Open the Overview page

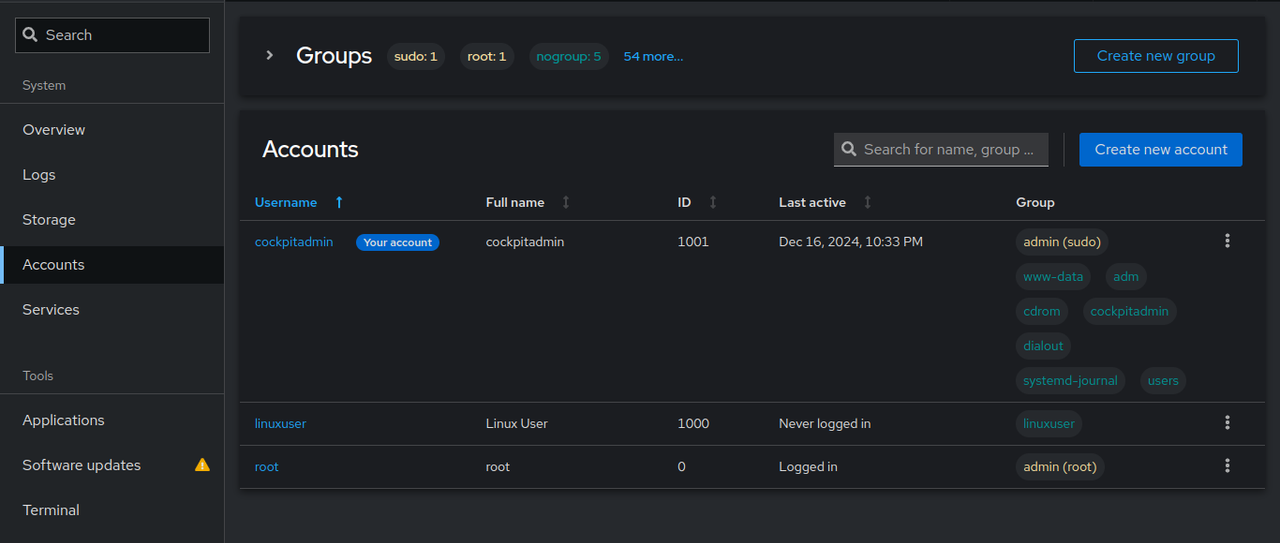tap(112, 130)
